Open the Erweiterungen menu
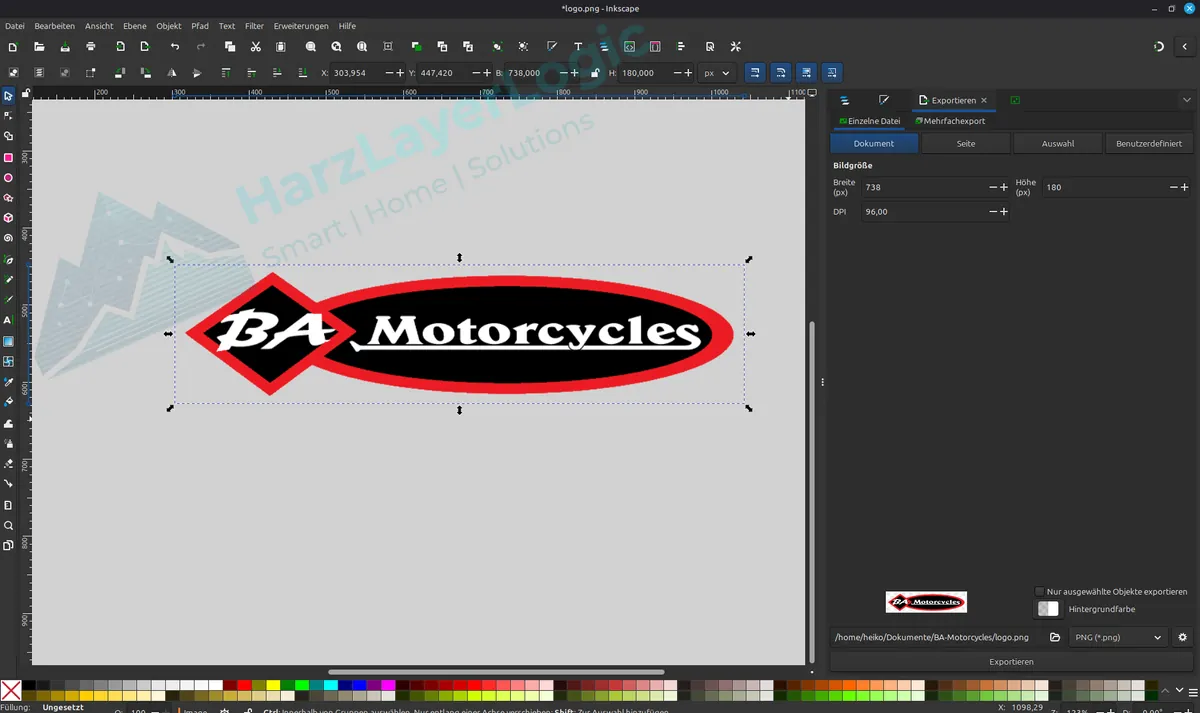1200x713 pixels. 301,26
